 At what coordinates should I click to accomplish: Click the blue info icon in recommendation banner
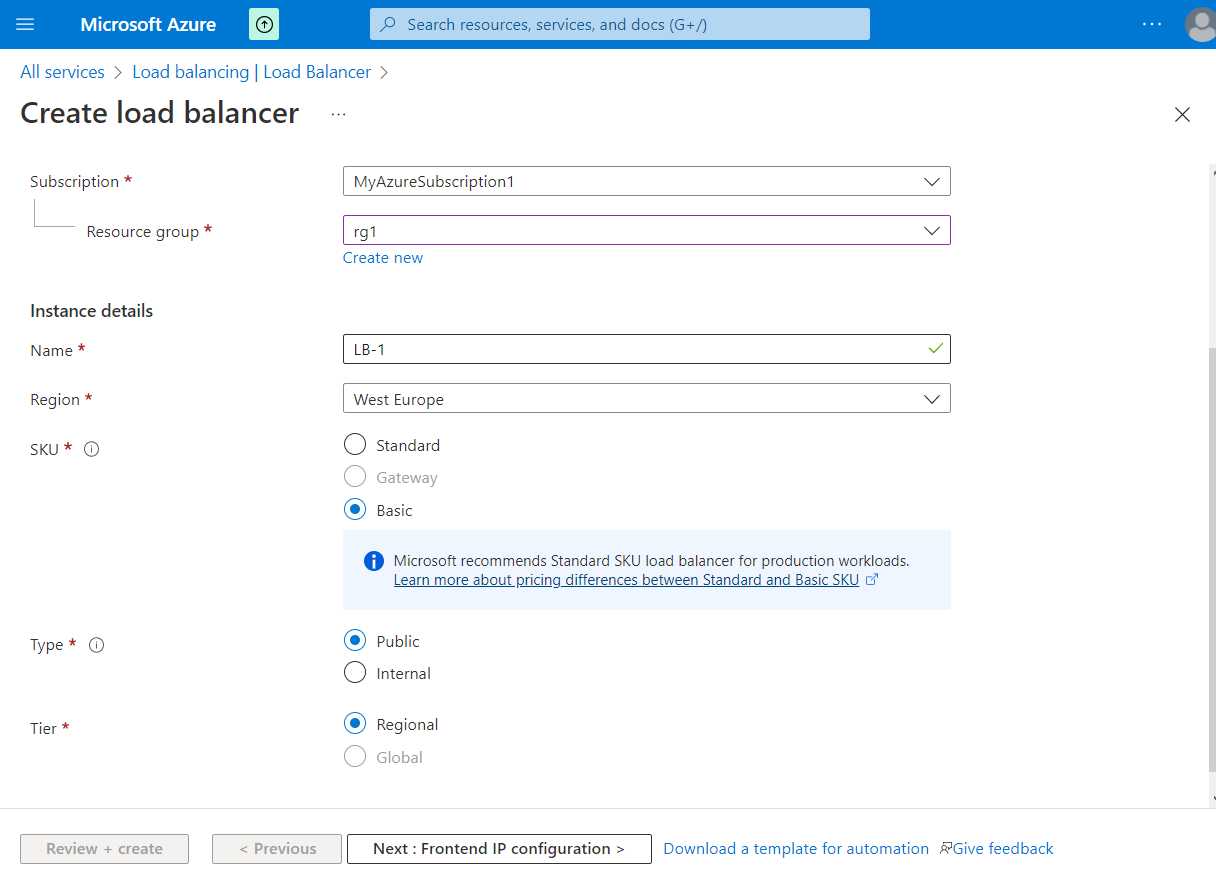(373, 560)
